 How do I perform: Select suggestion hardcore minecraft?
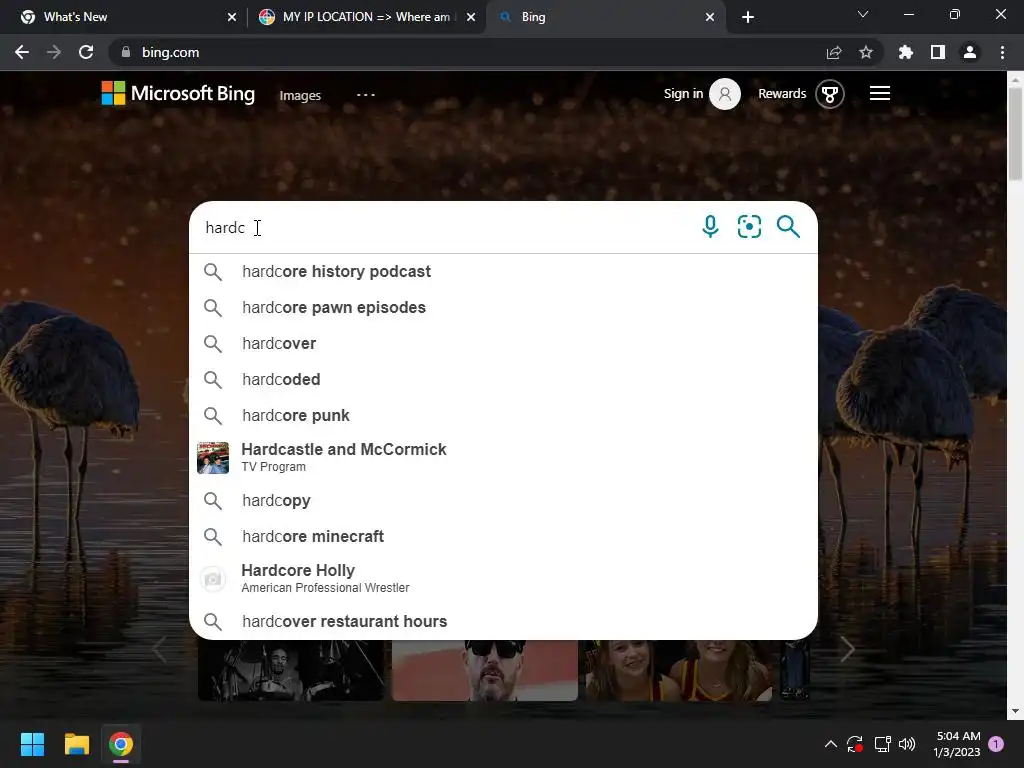[503, 536]
